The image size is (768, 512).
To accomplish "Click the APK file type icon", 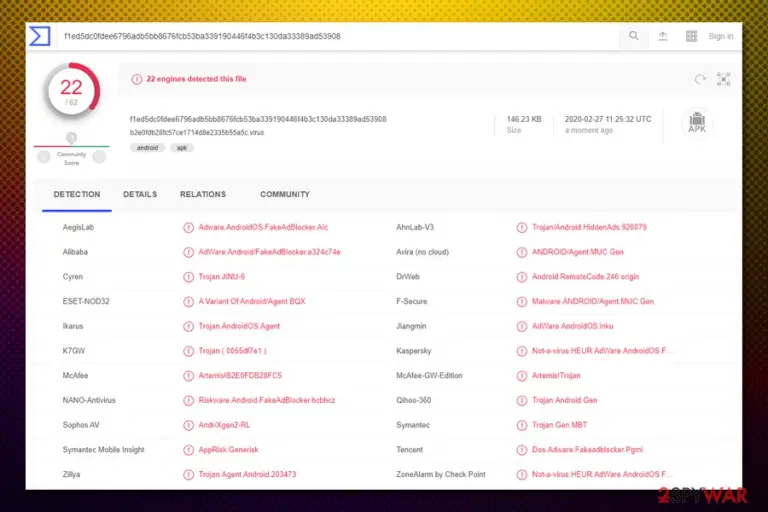I will (x=697, y=122).
